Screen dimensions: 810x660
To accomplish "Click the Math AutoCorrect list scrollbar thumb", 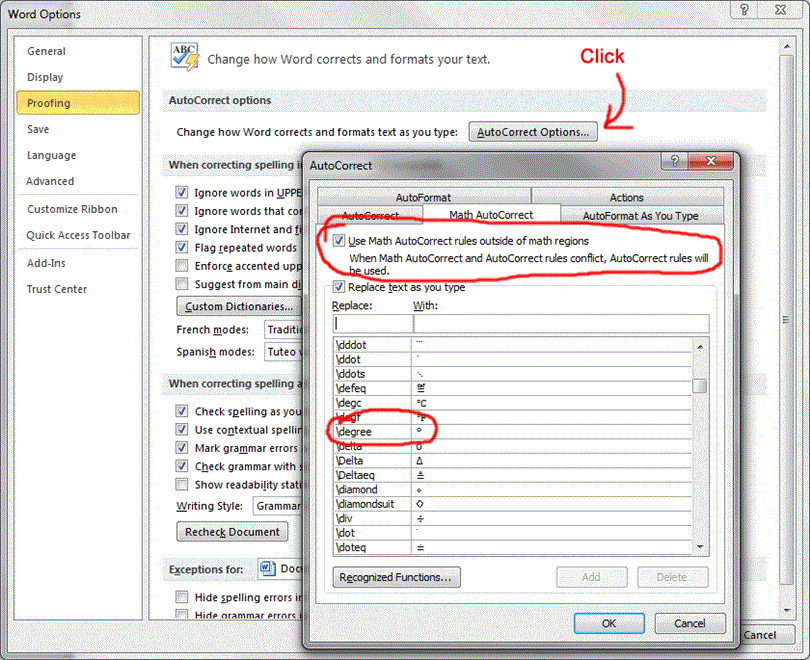I will tap(700, 385).
